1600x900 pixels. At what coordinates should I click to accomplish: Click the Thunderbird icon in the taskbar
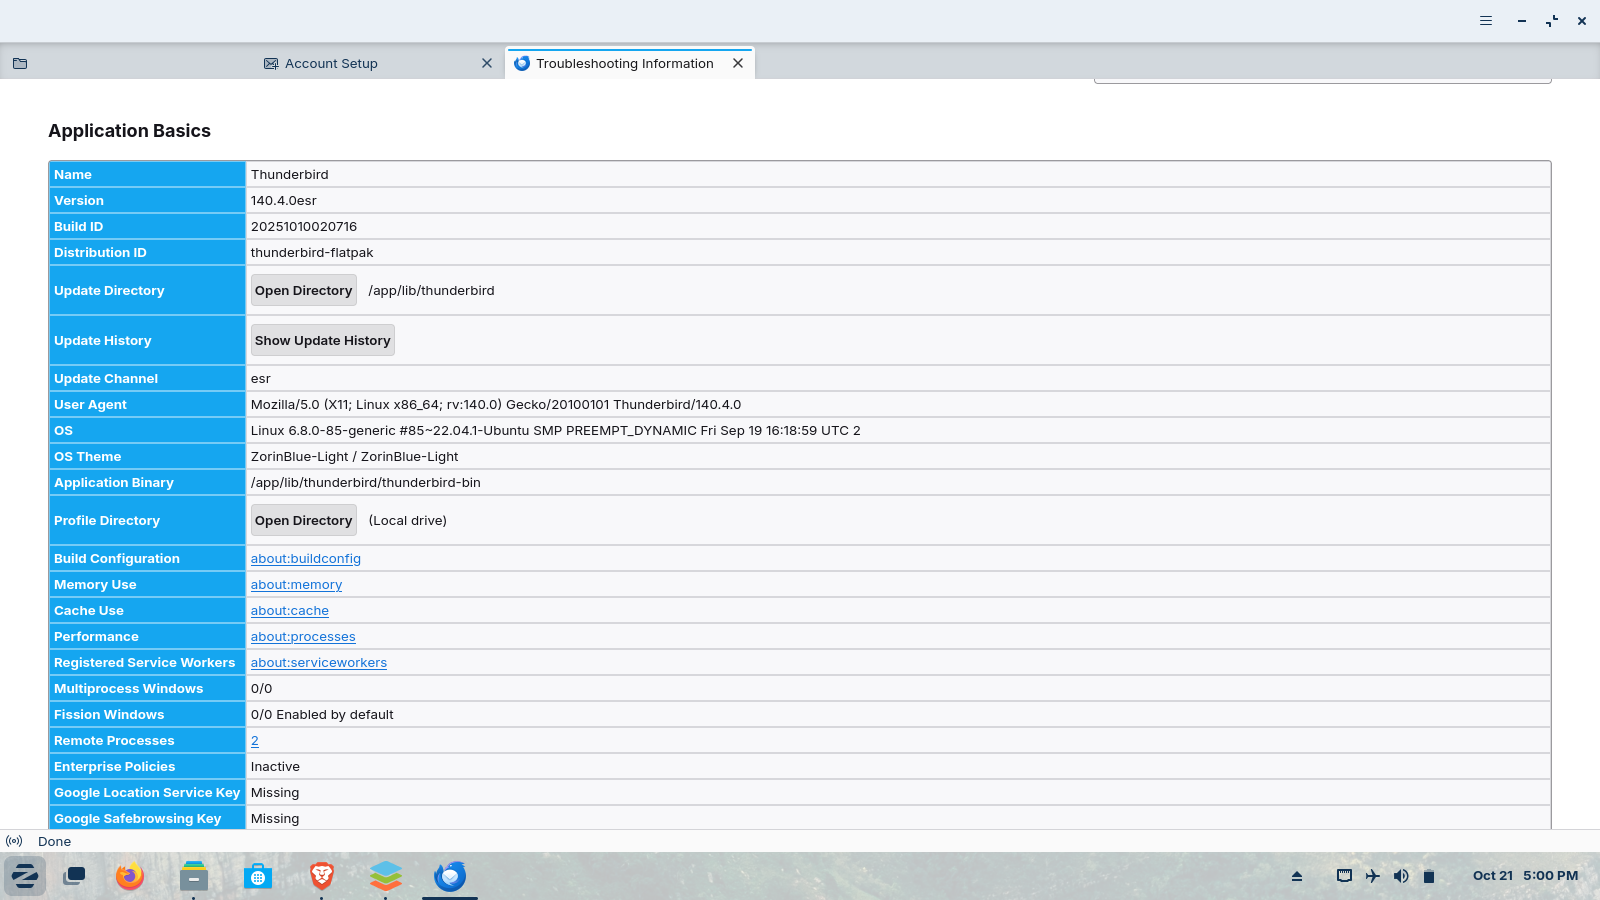pos(450,876)
